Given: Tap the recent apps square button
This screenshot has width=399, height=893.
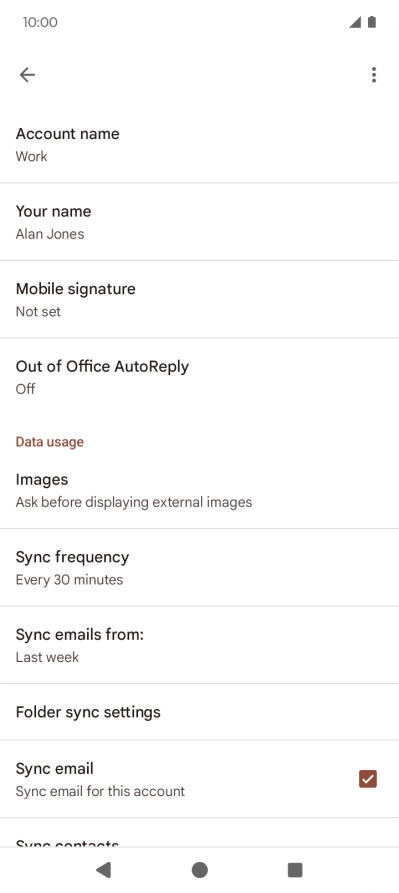Looking at the screenshot, I should pyautogui.click(x=295, y=869).
